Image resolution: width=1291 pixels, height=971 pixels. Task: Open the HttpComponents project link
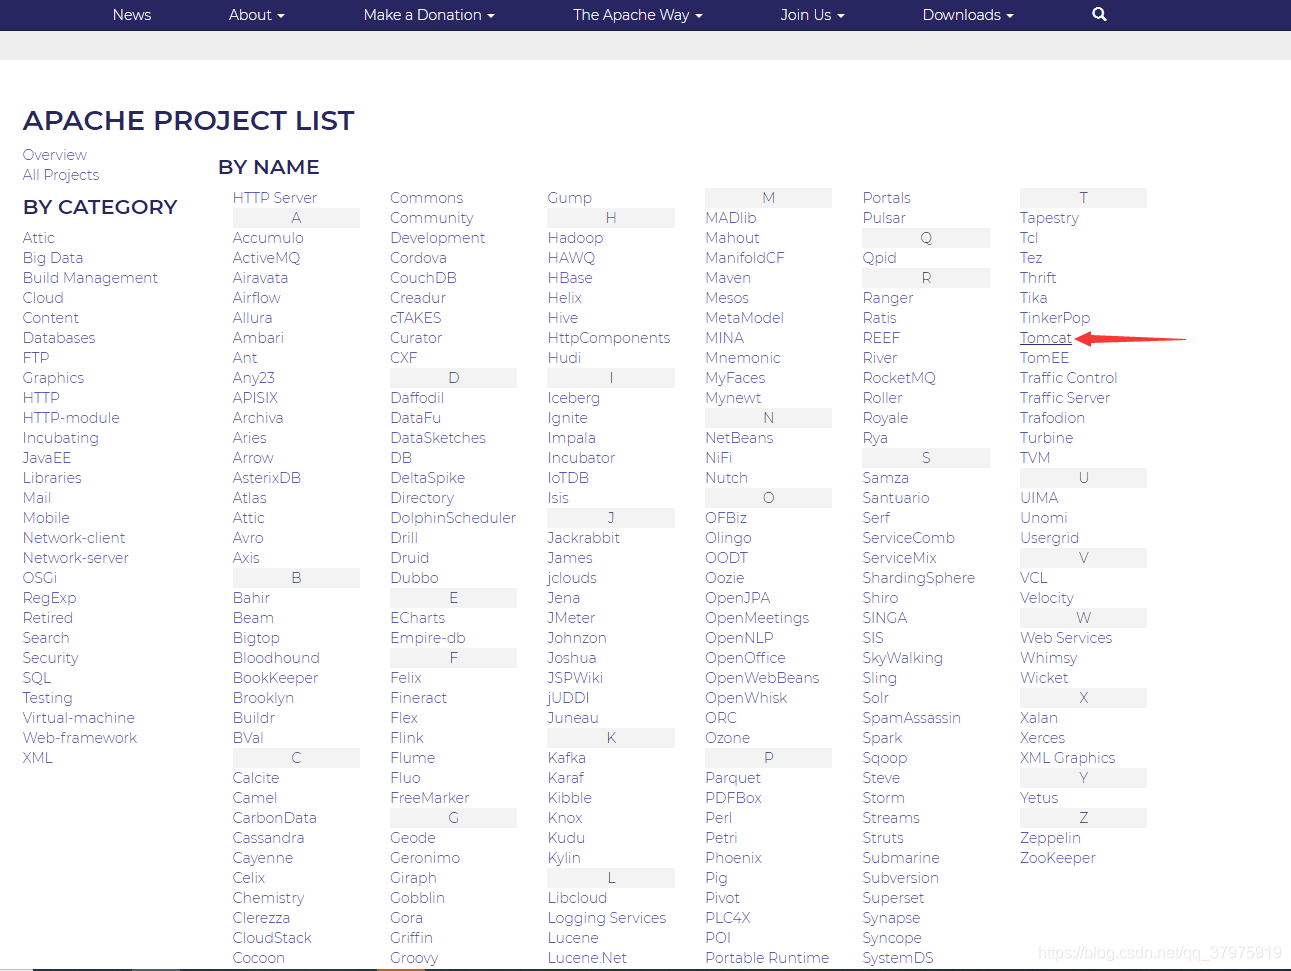tap(609, 338)
